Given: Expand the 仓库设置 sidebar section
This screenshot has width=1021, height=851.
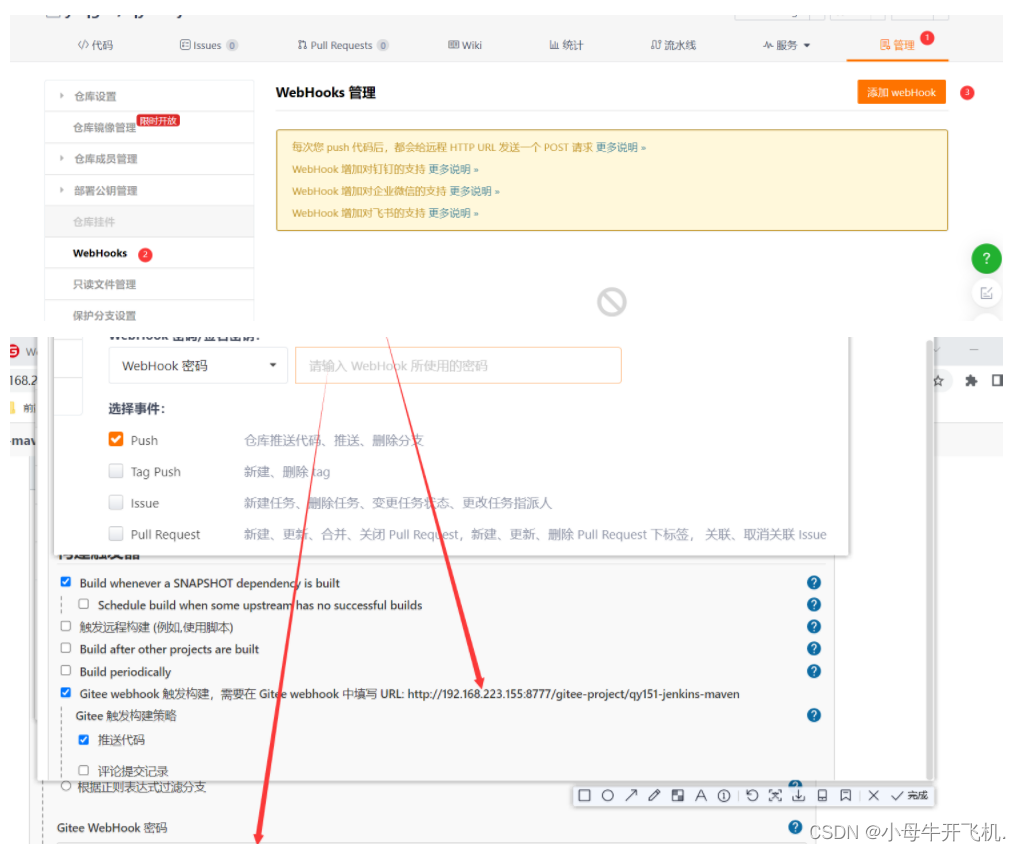Looking at the screenshot, I should [x=150, y=96].
